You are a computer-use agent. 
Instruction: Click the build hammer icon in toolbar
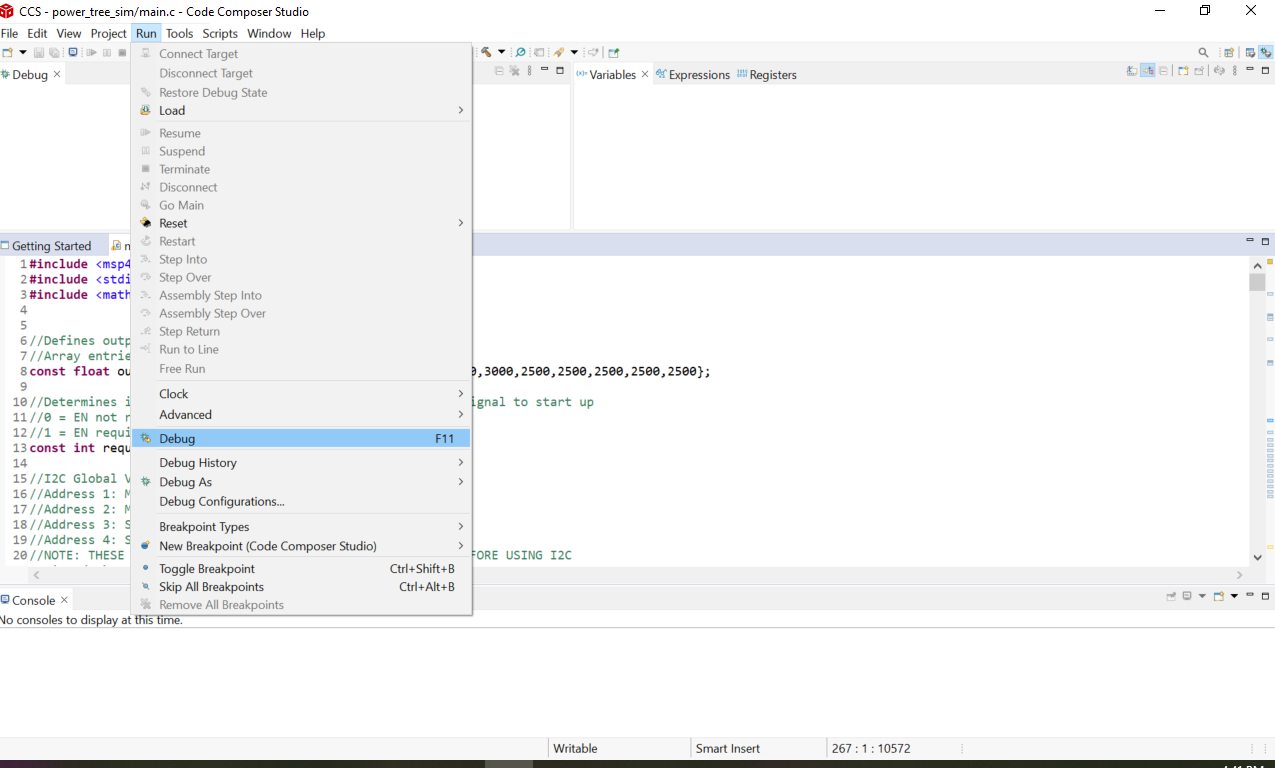coord(486,52)
